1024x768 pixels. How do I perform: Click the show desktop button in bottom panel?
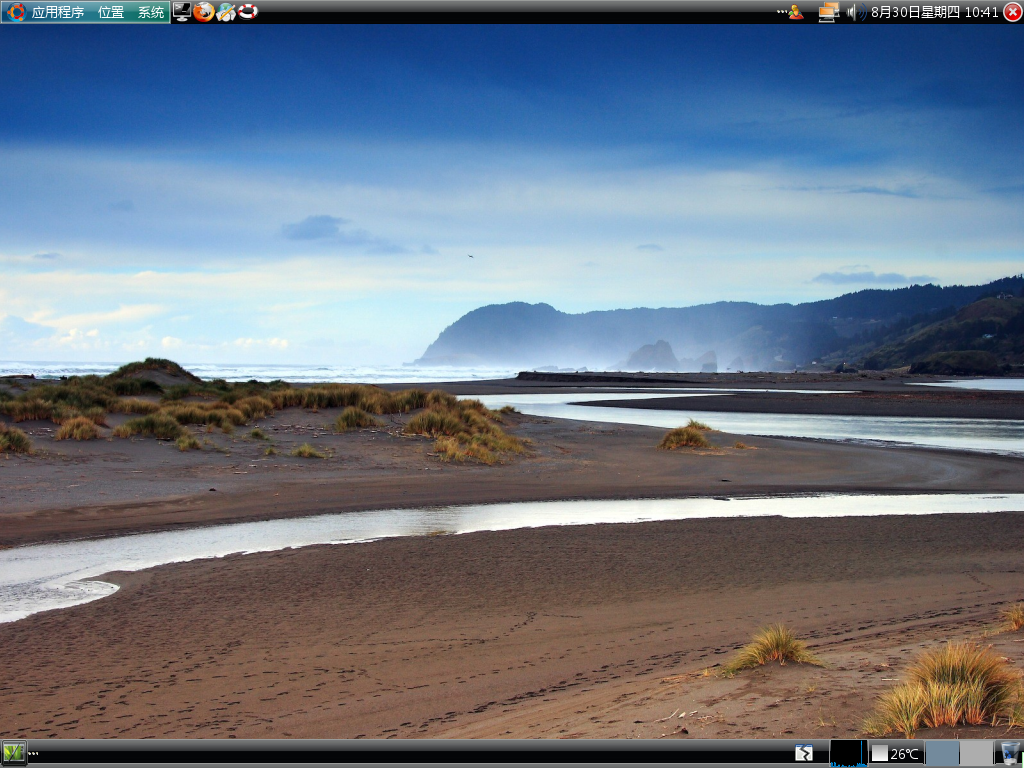(14, 753)
